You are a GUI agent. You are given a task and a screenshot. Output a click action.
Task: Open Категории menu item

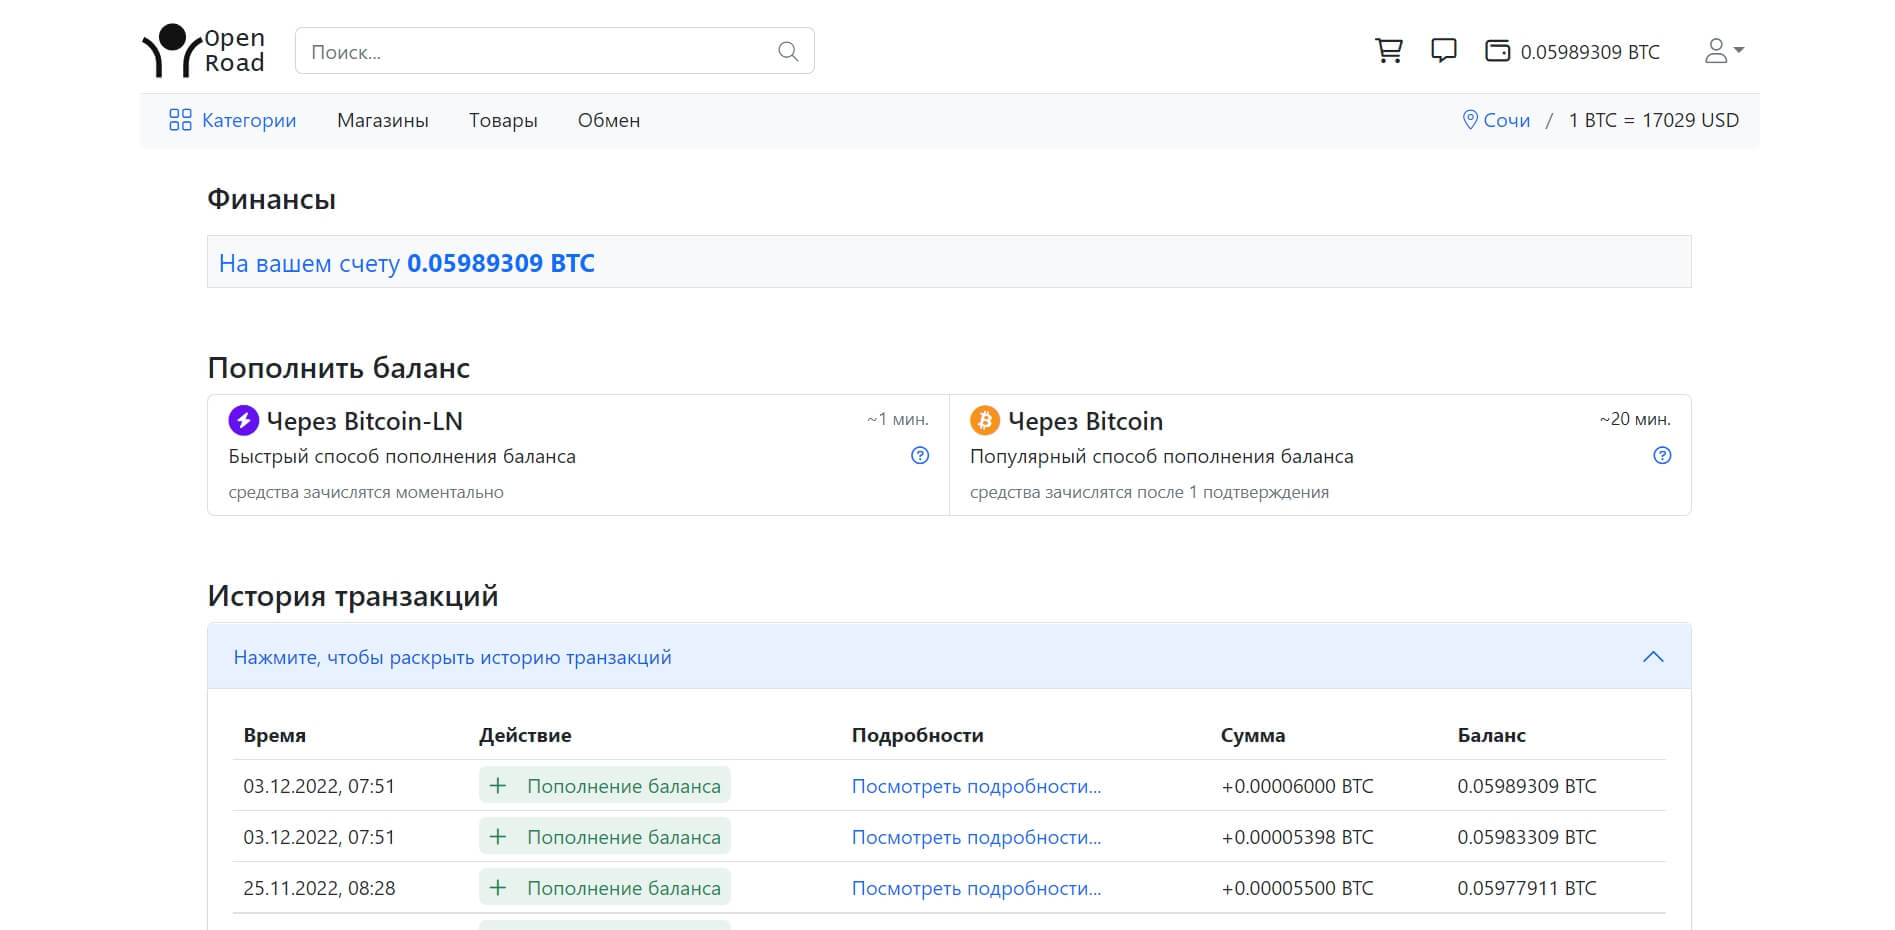[x=249, y=120]
